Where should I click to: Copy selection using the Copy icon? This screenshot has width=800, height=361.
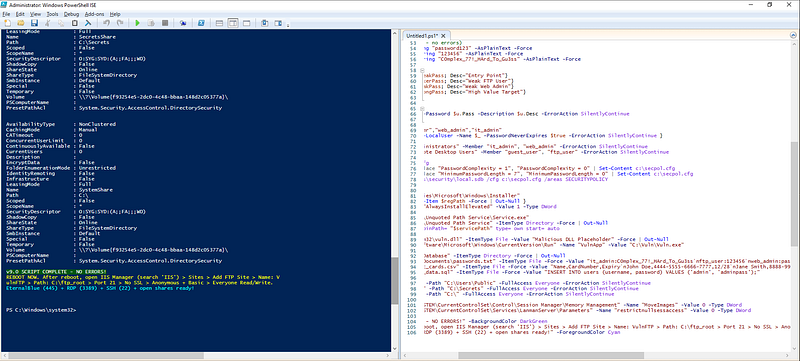tap(61, 23)
